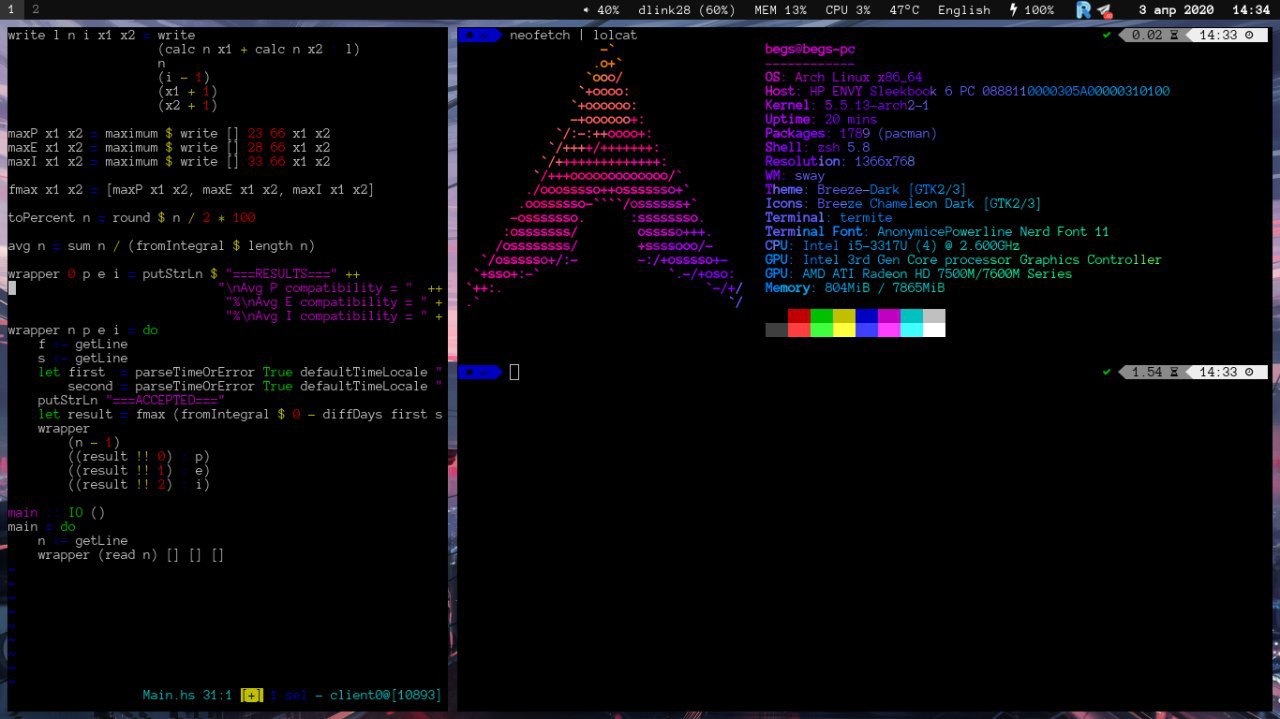Click the 0.02 duration segment in the prompt
This screenshot has width=1280, height=719.
tap(1153, 35)
